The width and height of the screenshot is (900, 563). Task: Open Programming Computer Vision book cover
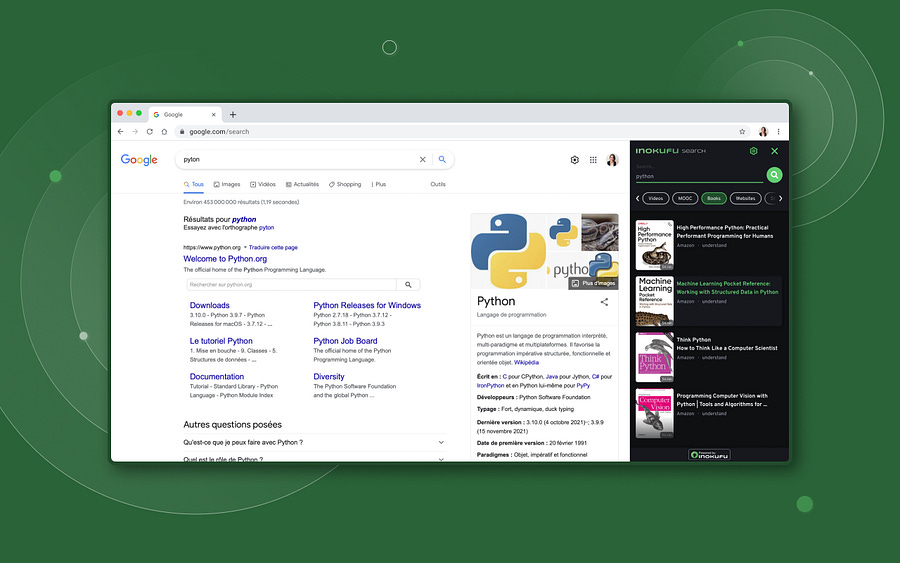pyautogui.click(x=654, y=413)
